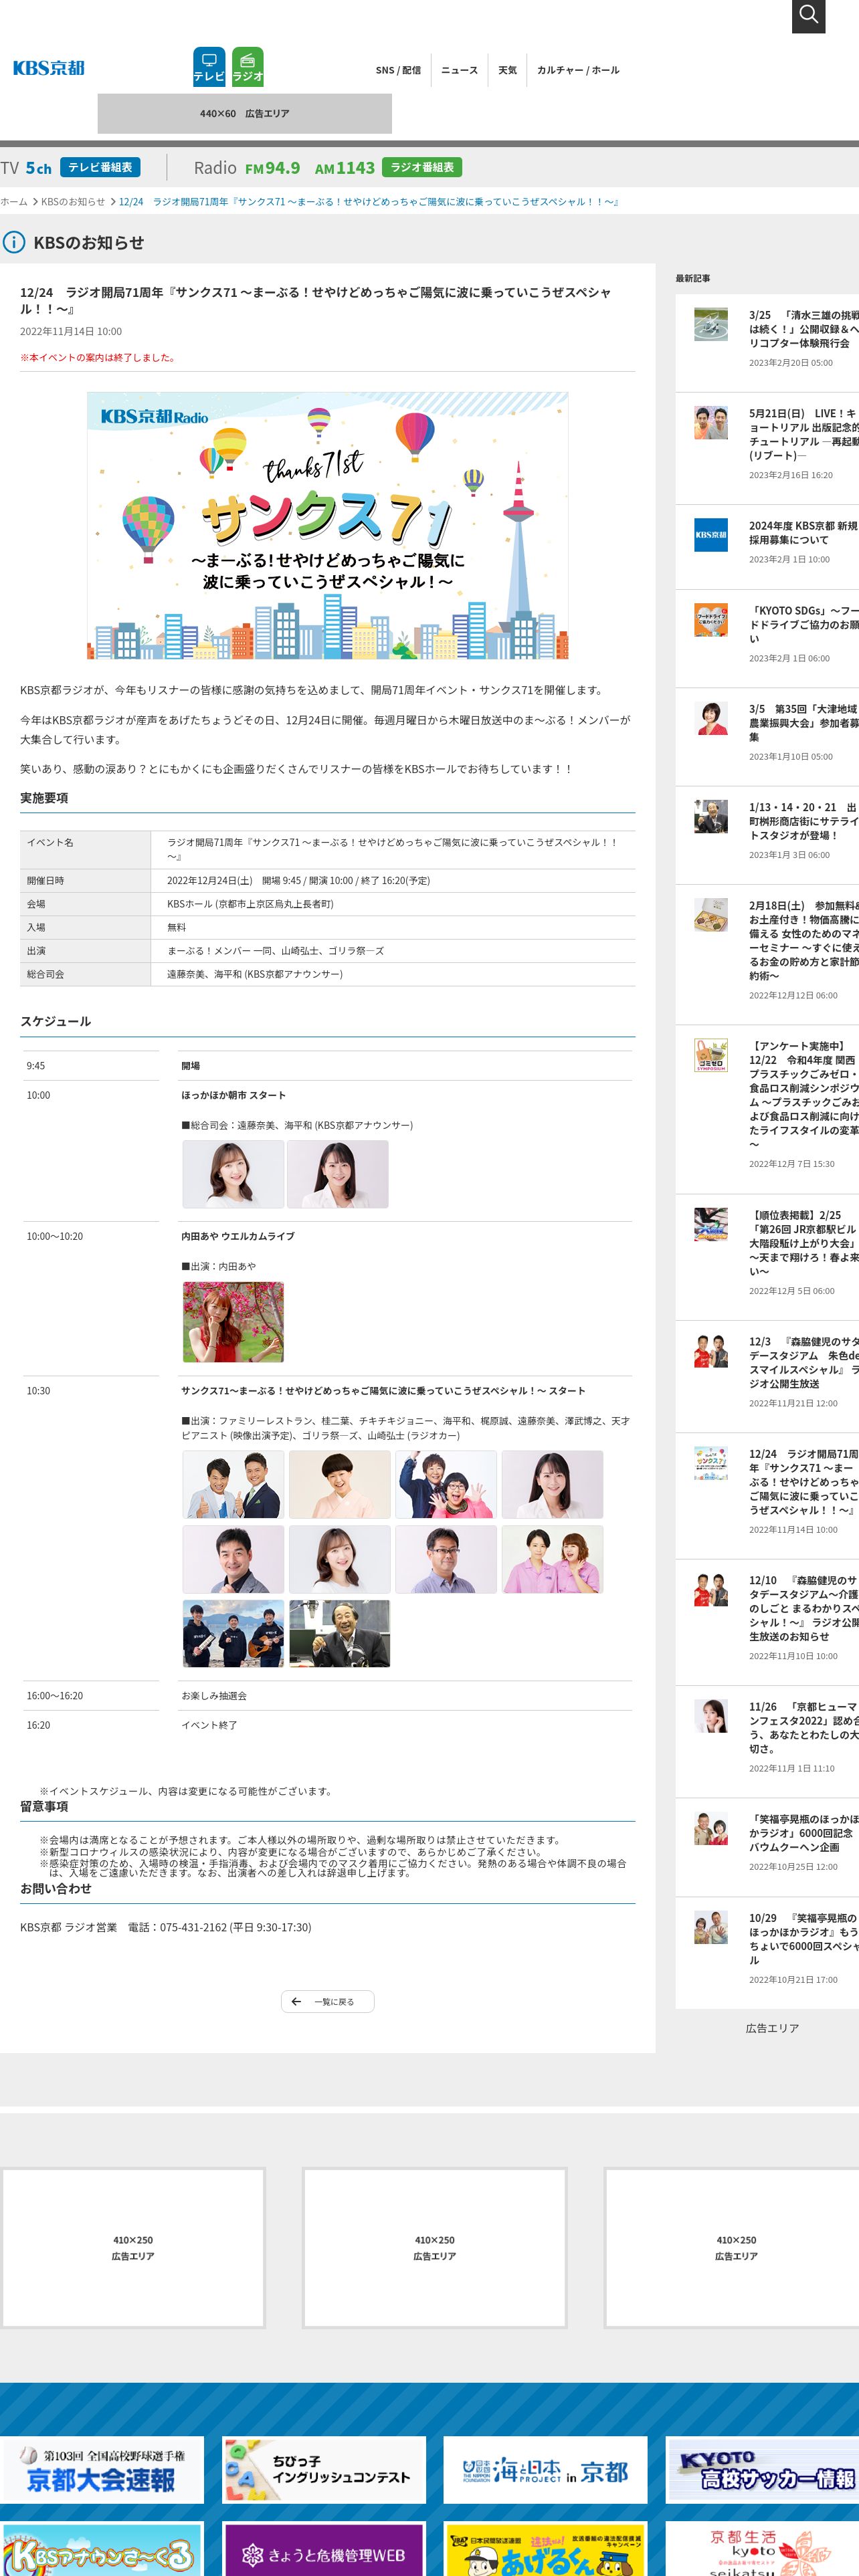
Task: Open 11/26 京都ヒューマンフェスタ2022 article
Action: [x=804, y=1727]
